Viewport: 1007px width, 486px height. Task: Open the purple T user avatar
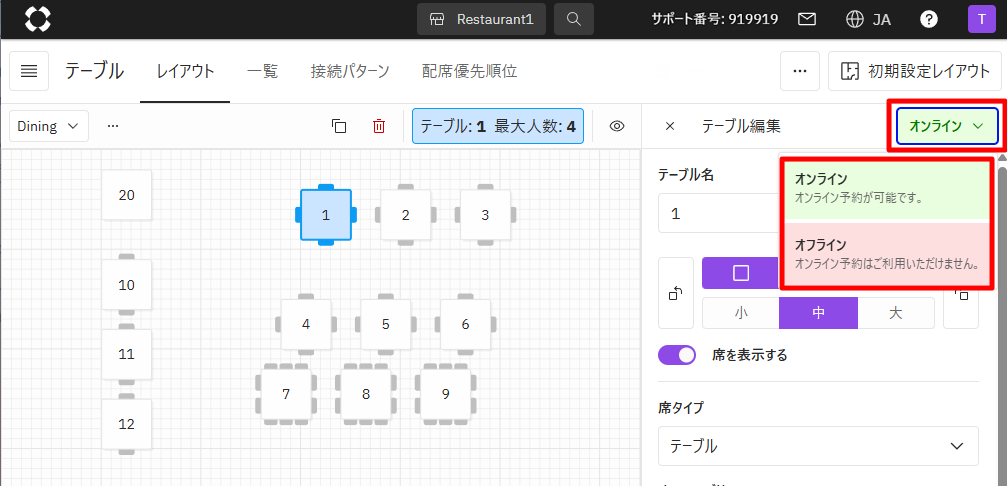pos(981,19)
